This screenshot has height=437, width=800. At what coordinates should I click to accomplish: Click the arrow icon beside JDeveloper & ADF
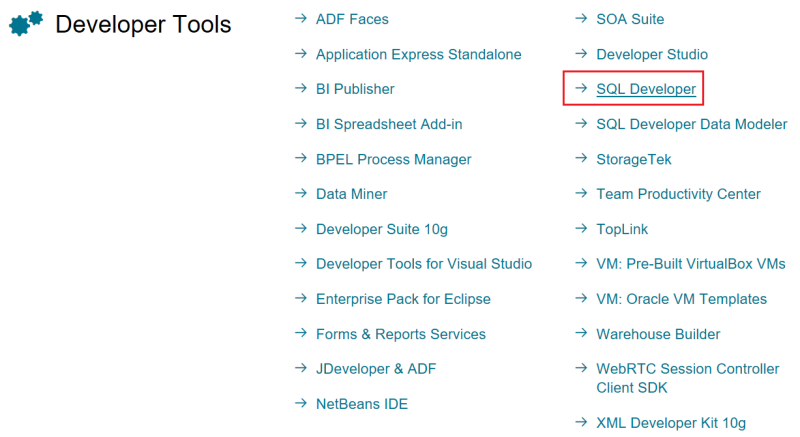point(301,368)
